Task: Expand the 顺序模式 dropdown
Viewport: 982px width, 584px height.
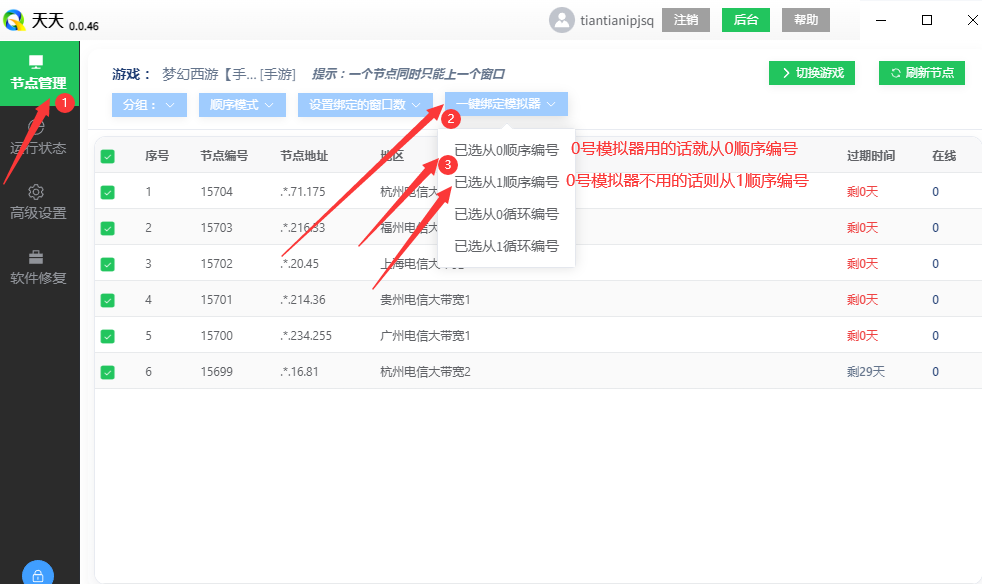Action: point(240,104)
